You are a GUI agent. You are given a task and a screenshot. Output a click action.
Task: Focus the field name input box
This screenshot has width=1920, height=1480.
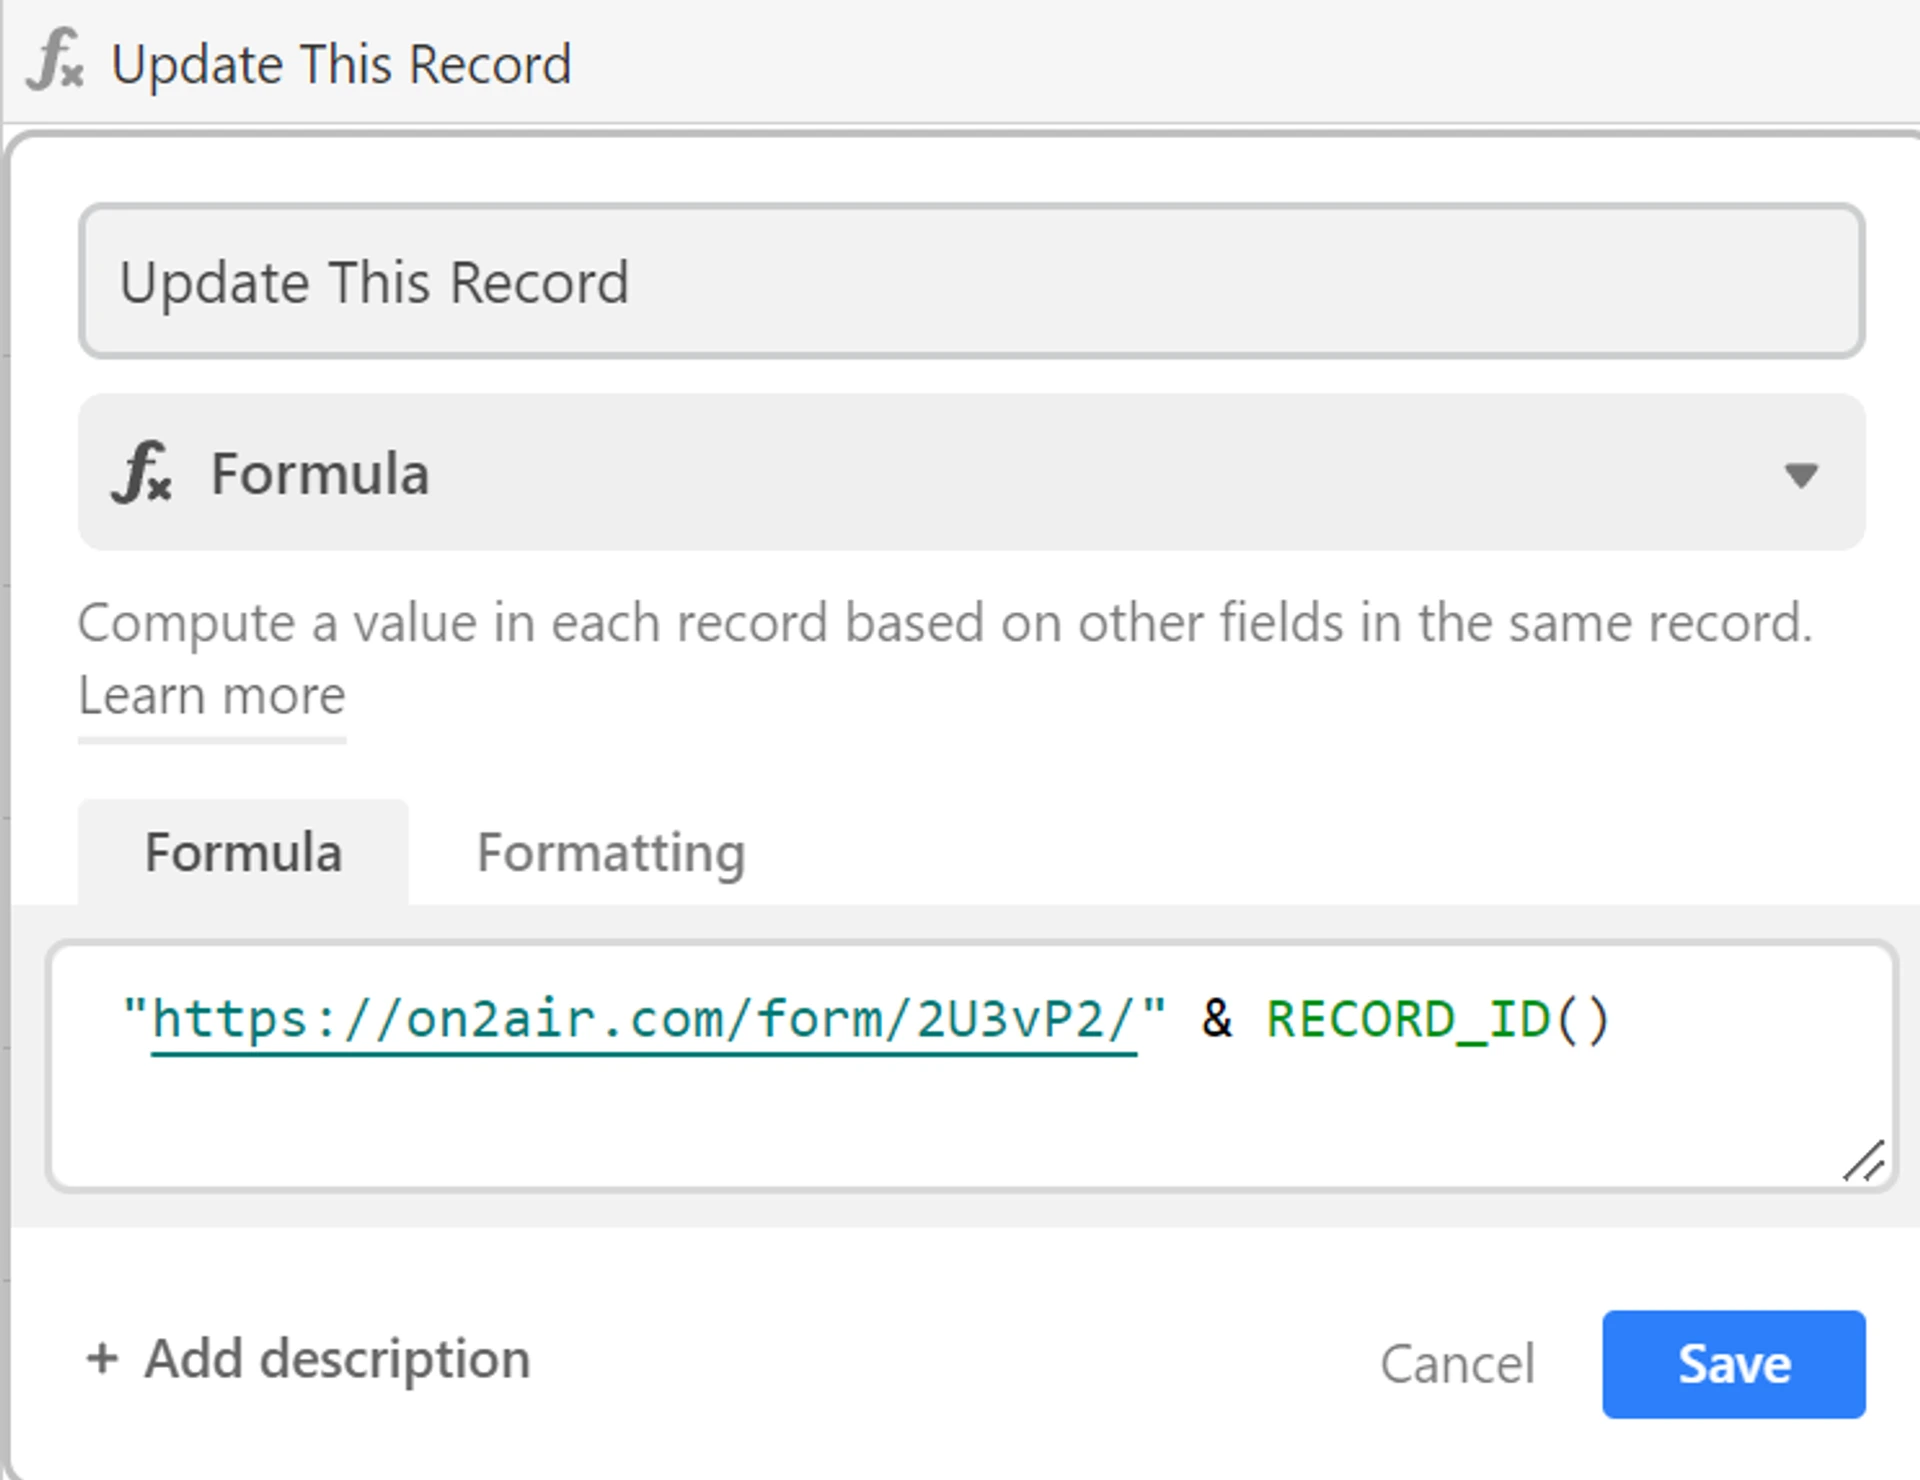970,282
